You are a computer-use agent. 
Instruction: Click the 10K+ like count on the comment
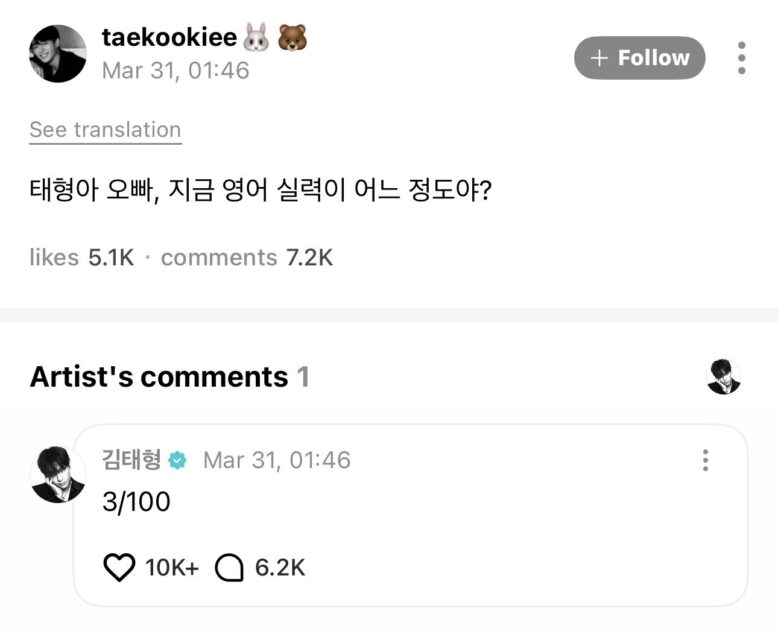point(172,568)
